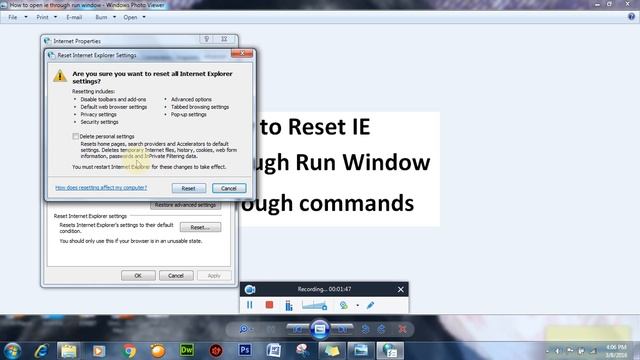Screen dimensions: 640x360
Task: Open Windows Media Player from the taskbar
Action: tap(98, 351)
